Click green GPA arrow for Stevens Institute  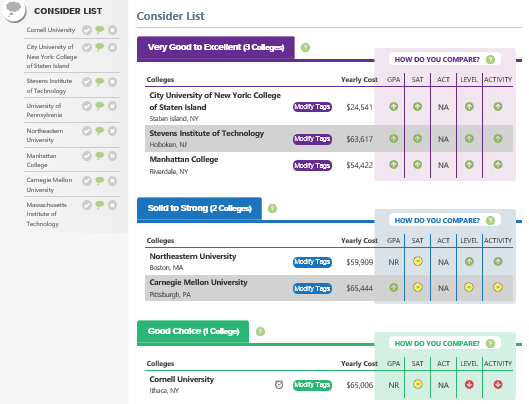coord(393,138)
